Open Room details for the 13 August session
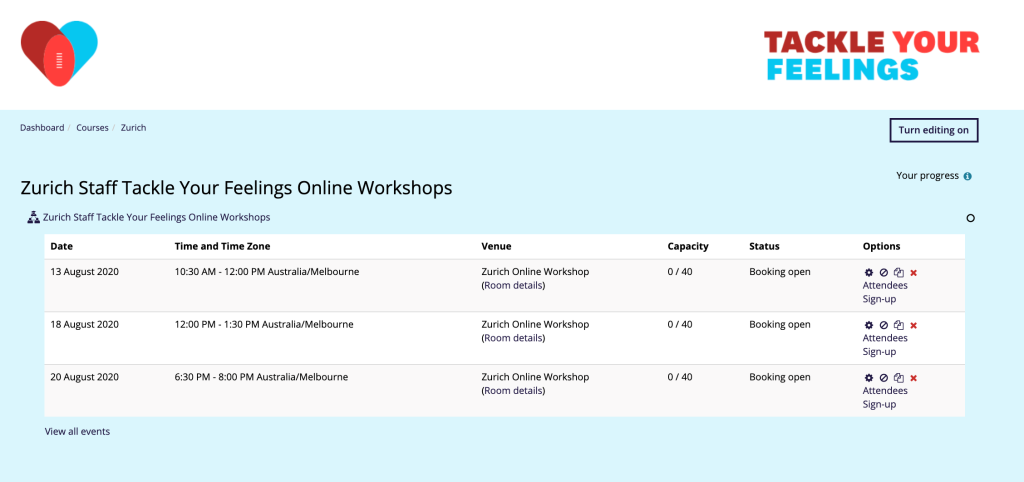 pyautogui.click(x=513, y=285)
